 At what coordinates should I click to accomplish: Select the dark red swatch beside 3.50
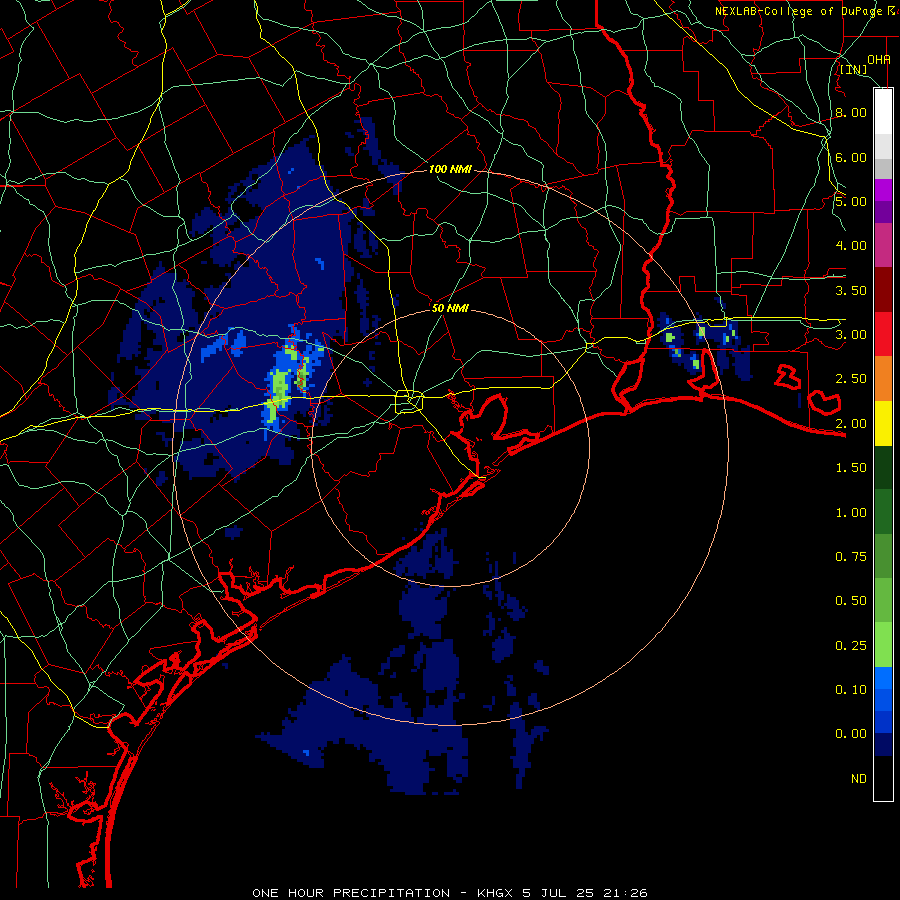(883, 289)
